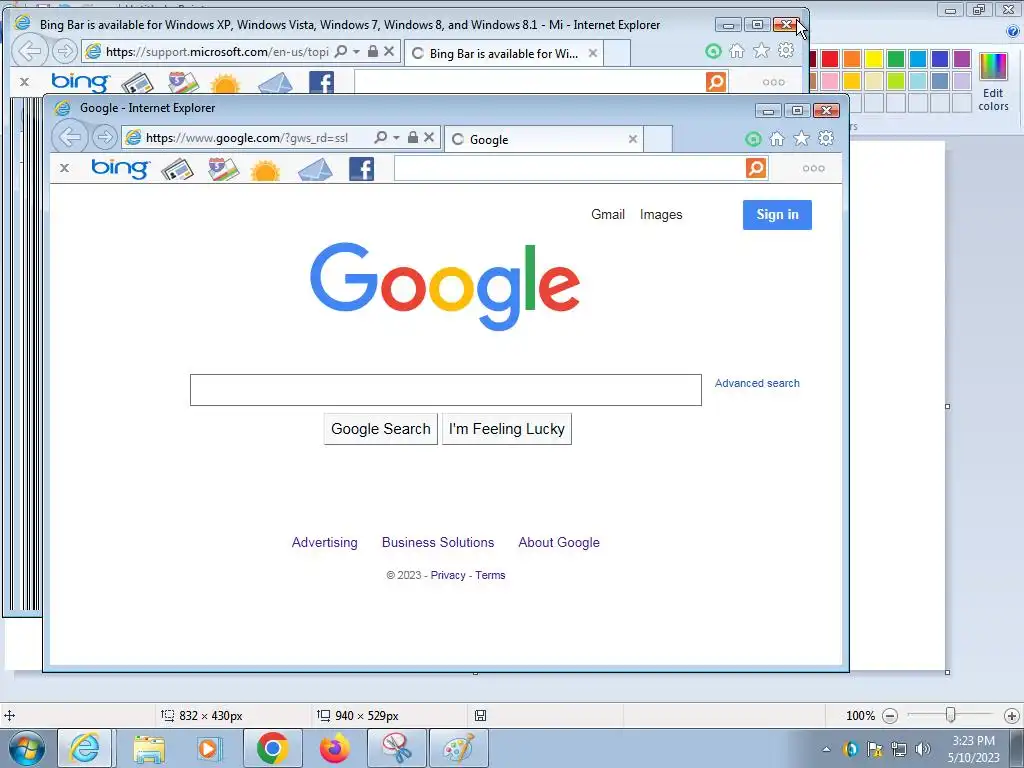
Task: Open Bing Bar news icon in Google window
Action: click(x=177, y=169)
